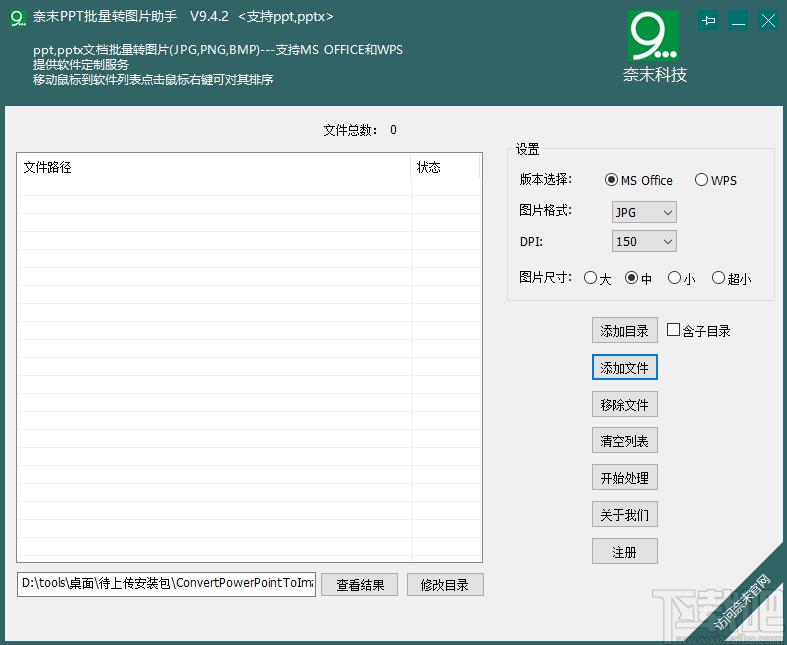
Task: Click the 访问奈末官网 corner link
Action: 742,601
